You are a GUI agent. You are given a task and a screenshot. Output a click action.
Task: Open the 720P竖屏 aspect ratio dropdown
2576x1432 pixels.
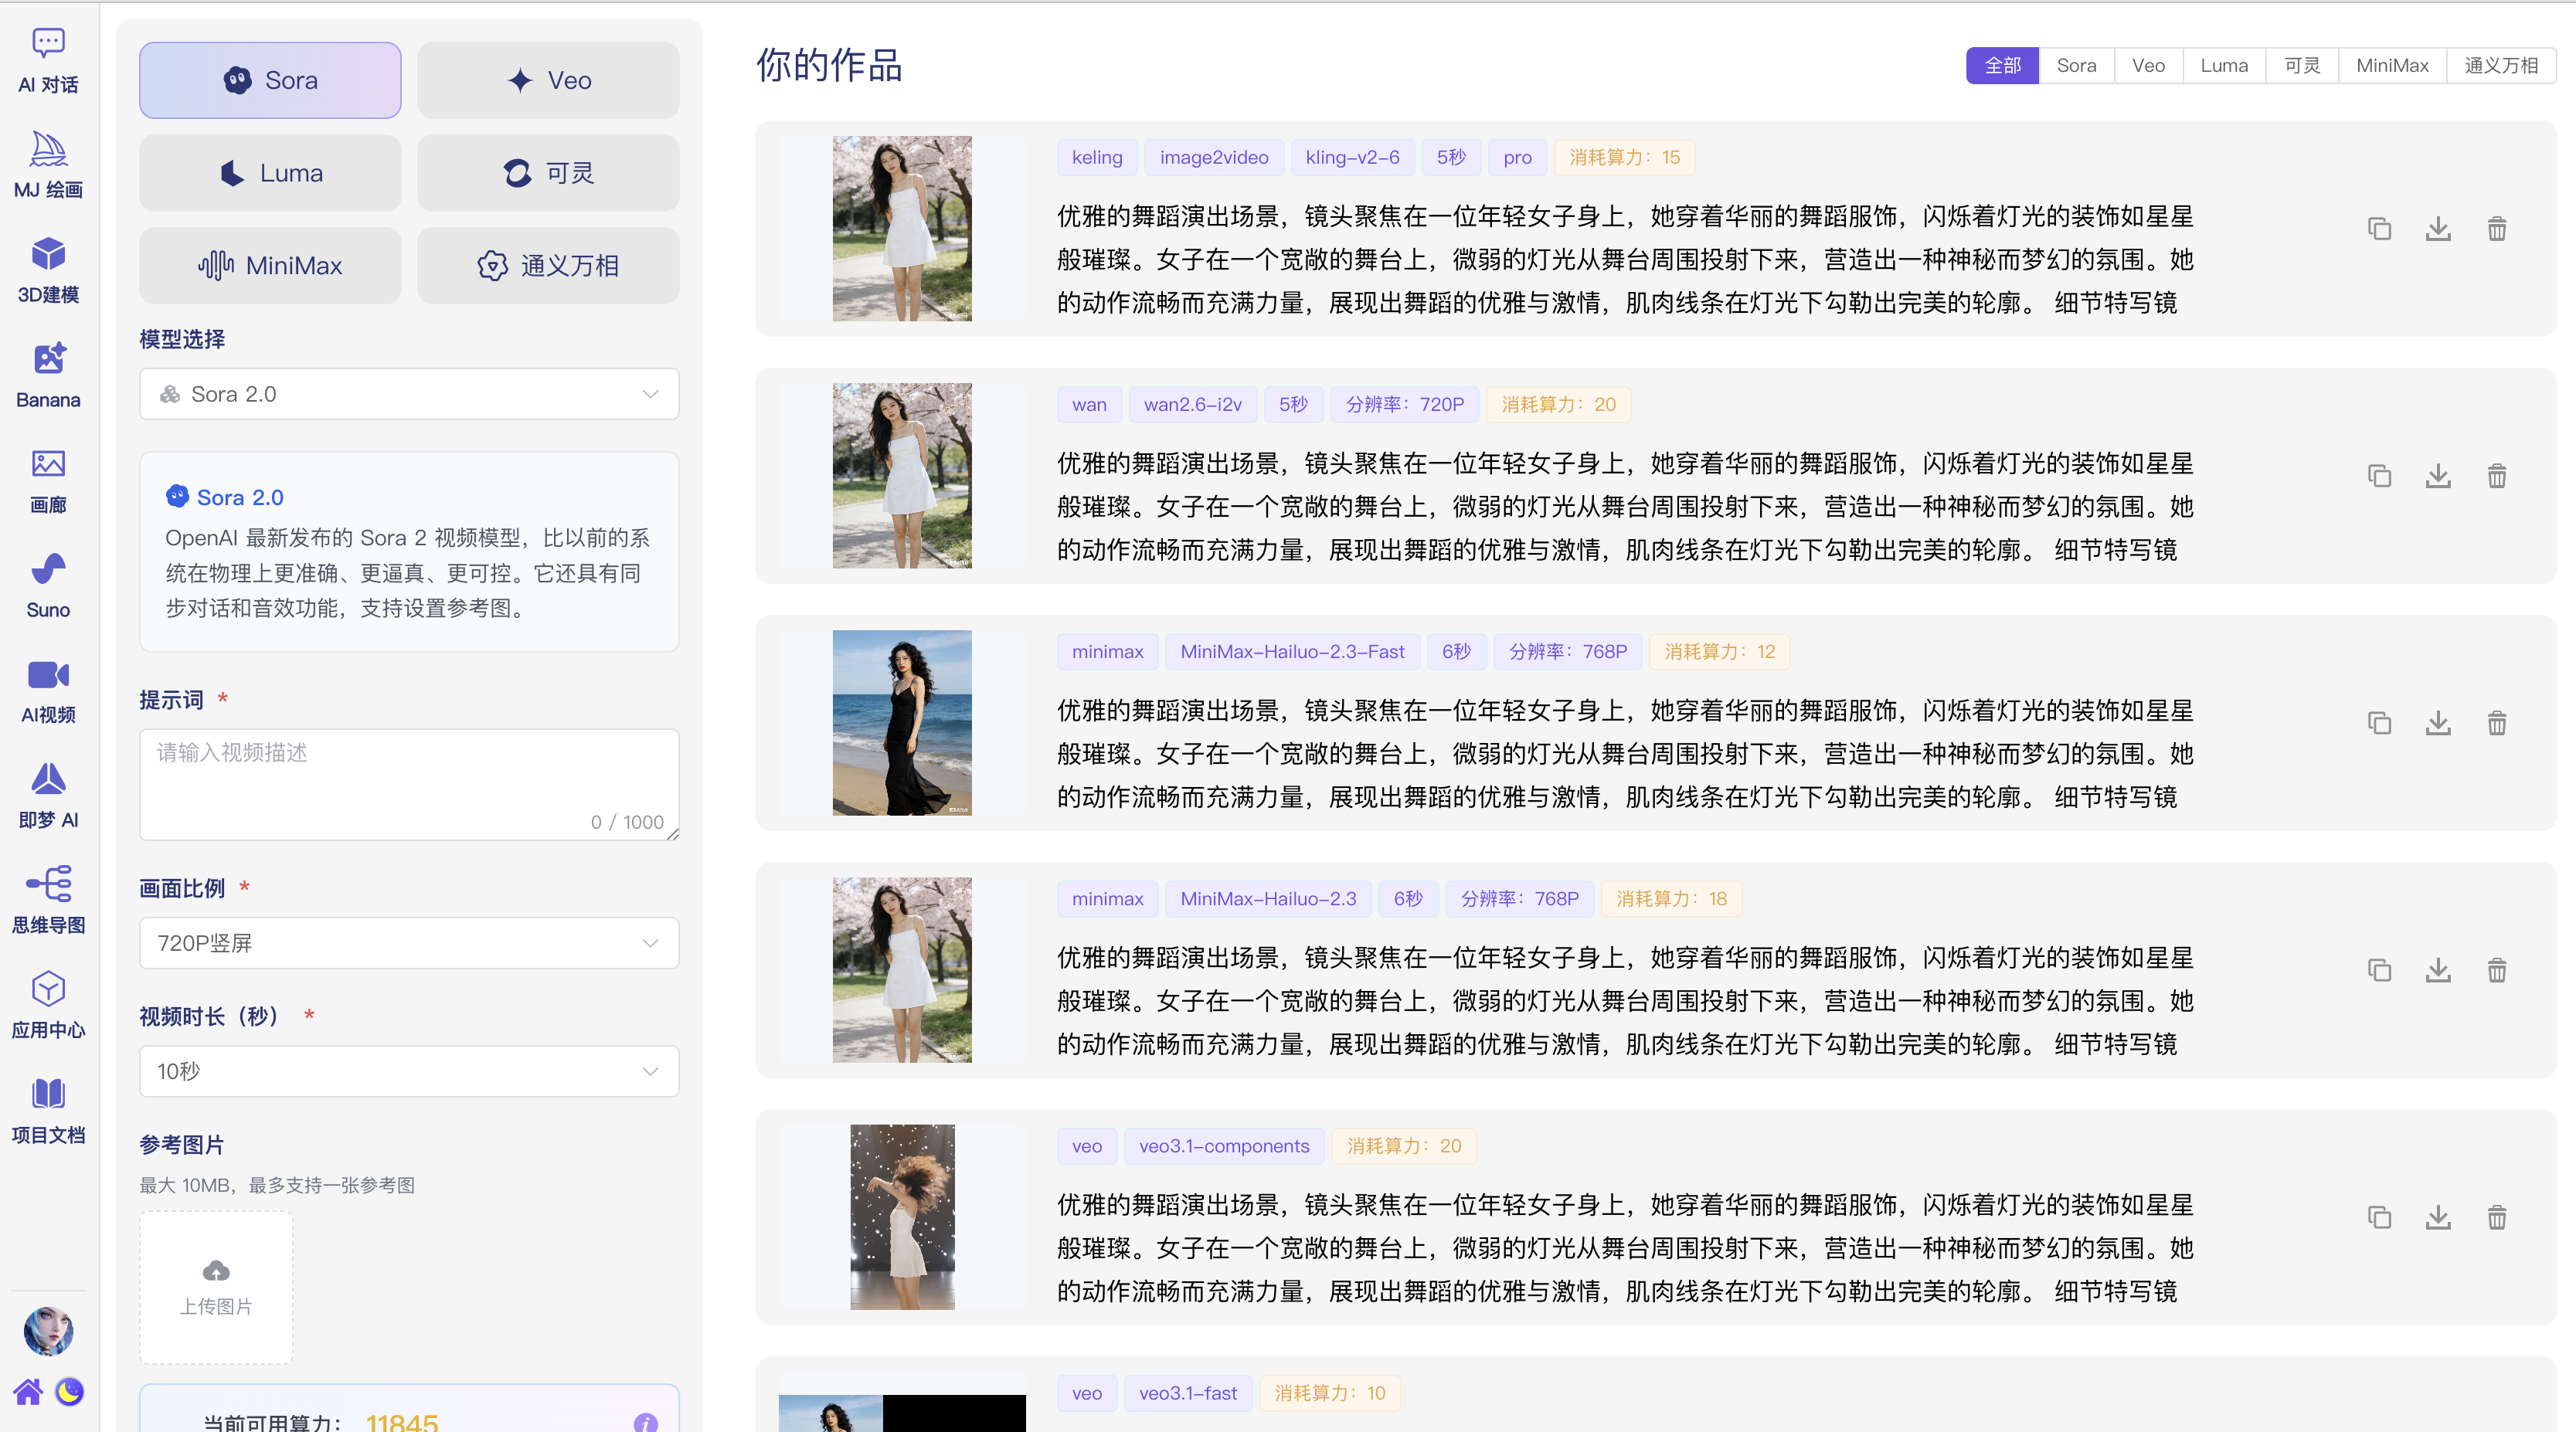pos(409,943)
